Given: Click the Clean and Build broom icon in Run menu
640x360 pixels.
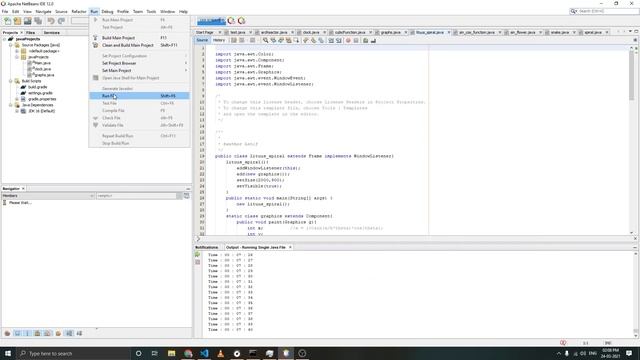Looking at the screenshot, I should pyautogui.click(x=96, y=45).
